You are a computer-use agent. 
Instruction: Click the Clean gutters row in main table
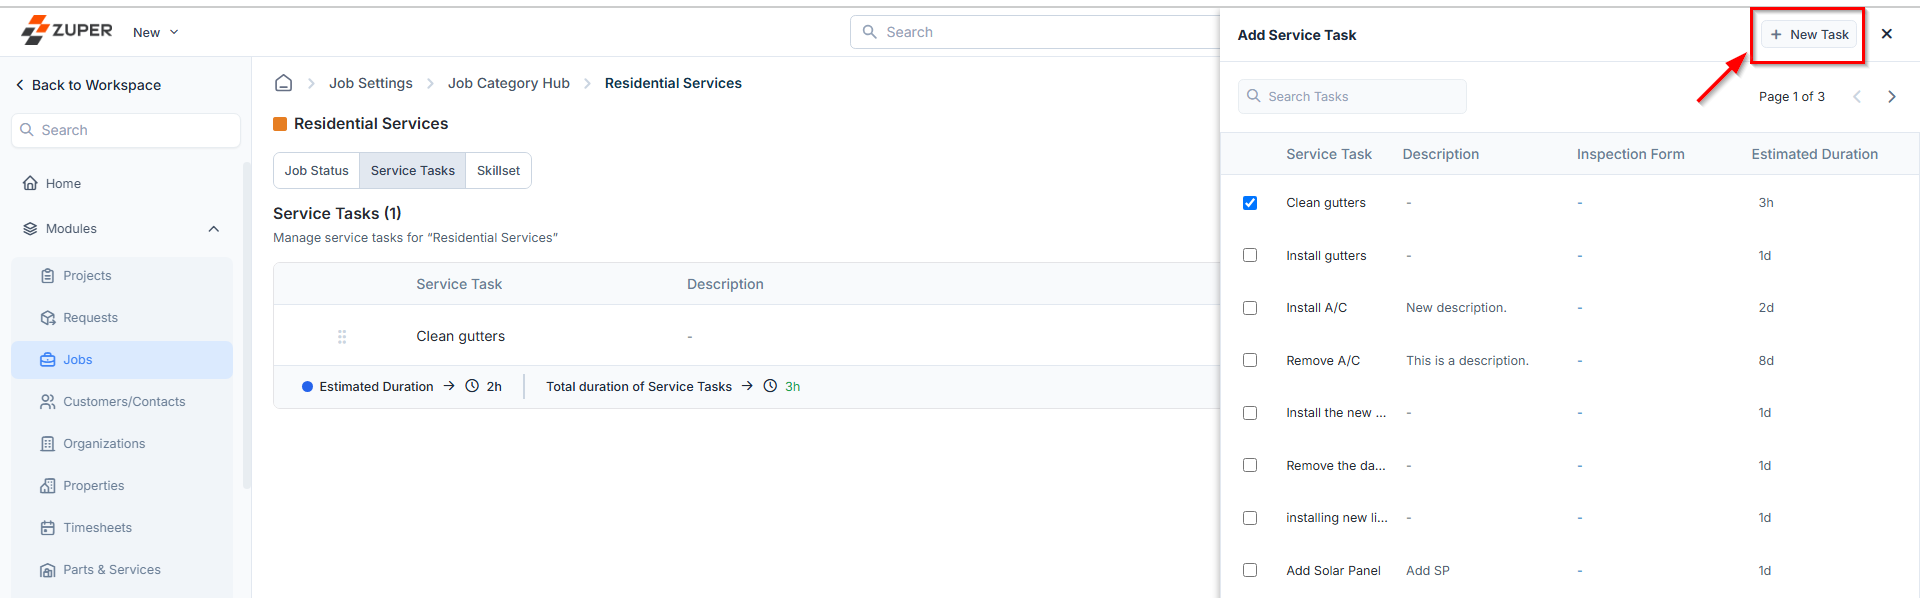(746, 336)
